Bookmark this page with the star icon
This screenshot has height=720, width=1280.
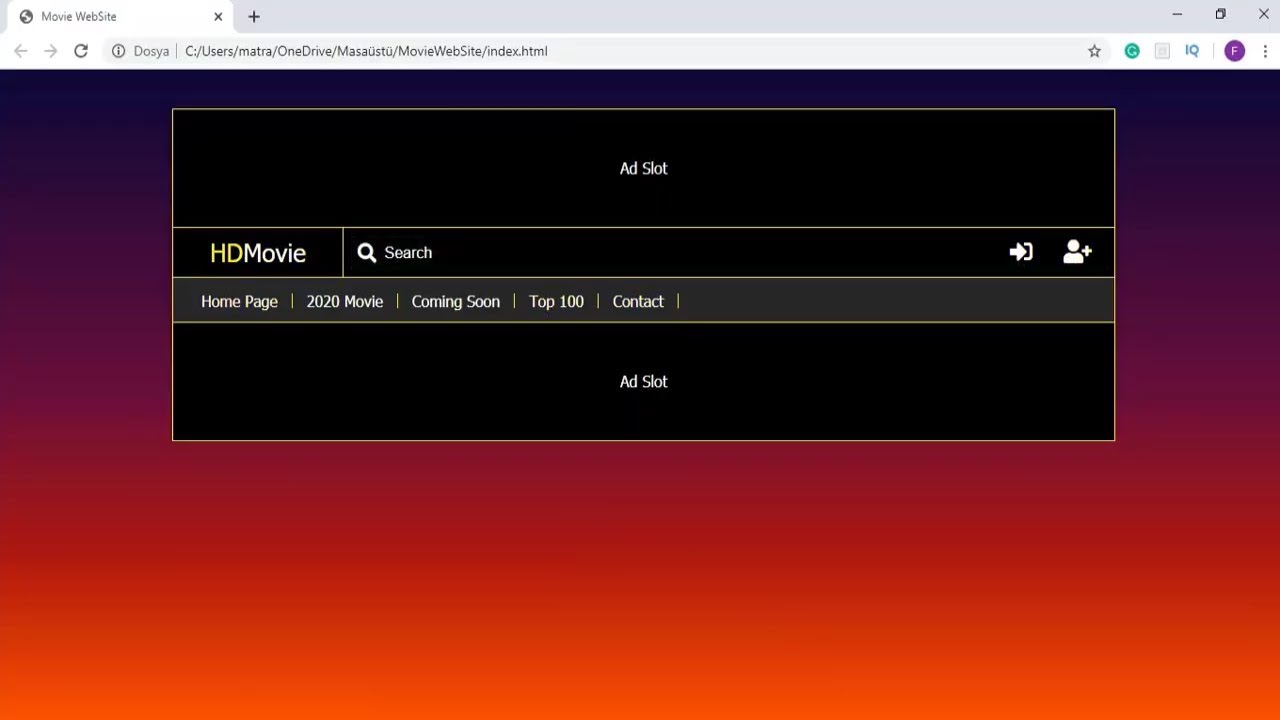[1094, 51]
